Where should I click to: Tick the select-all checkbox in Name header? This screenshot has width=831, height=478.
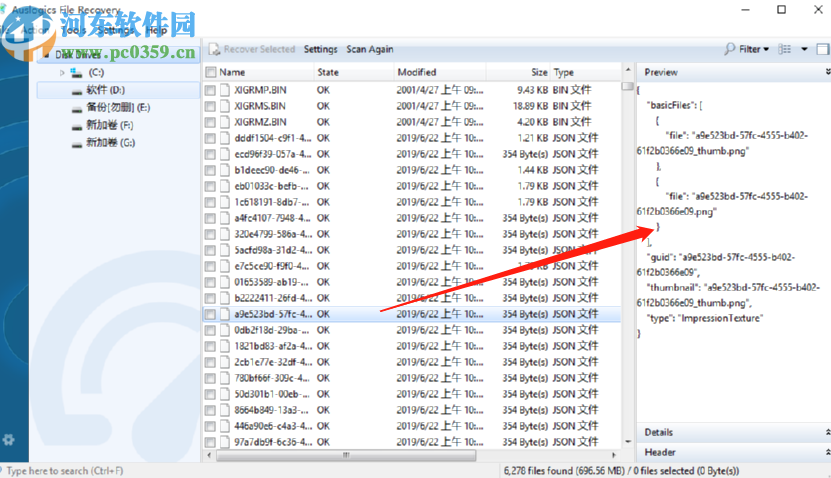211,72
